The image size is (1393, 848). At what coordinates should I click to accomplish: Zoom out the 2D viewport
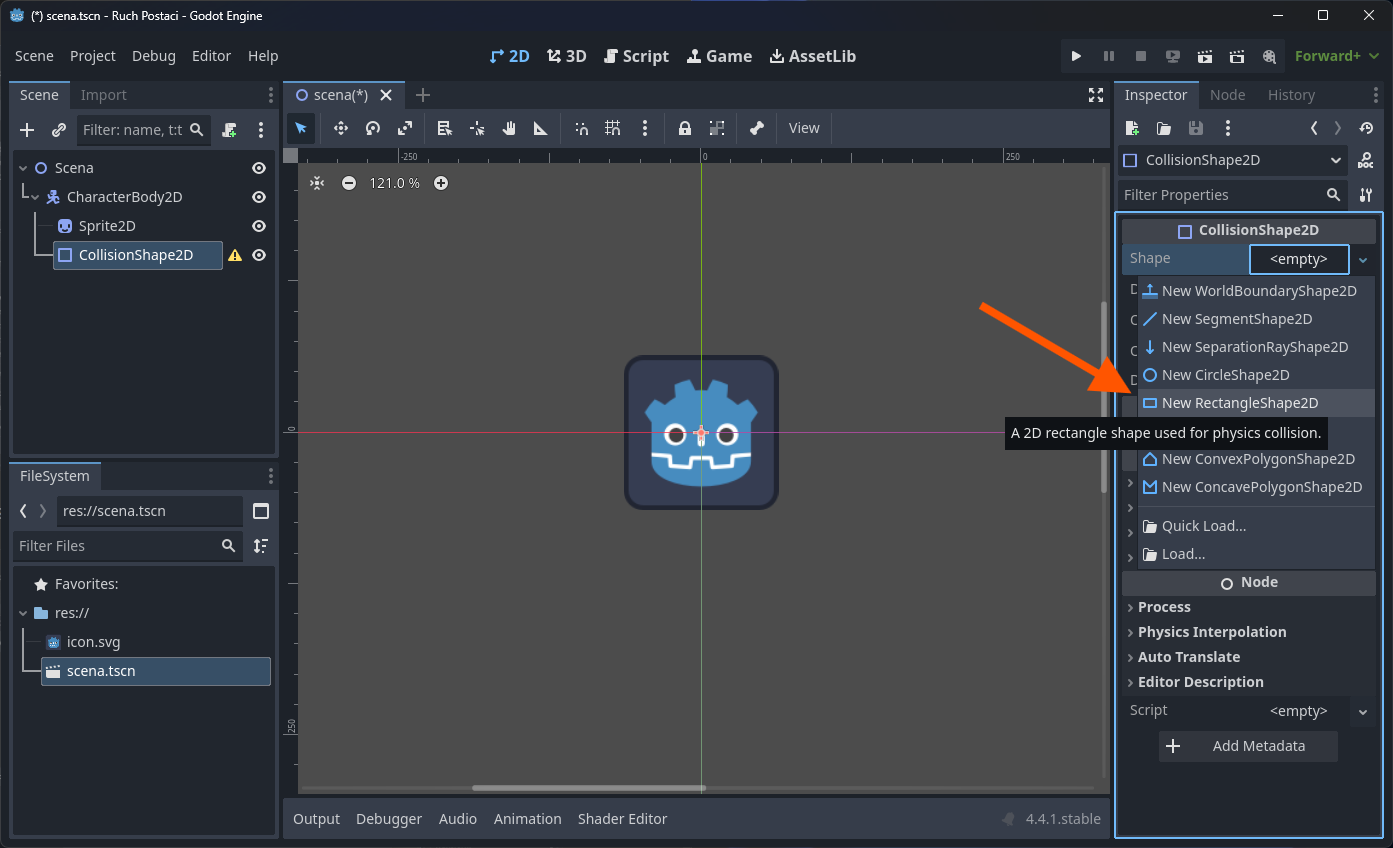tap(349, 183)
